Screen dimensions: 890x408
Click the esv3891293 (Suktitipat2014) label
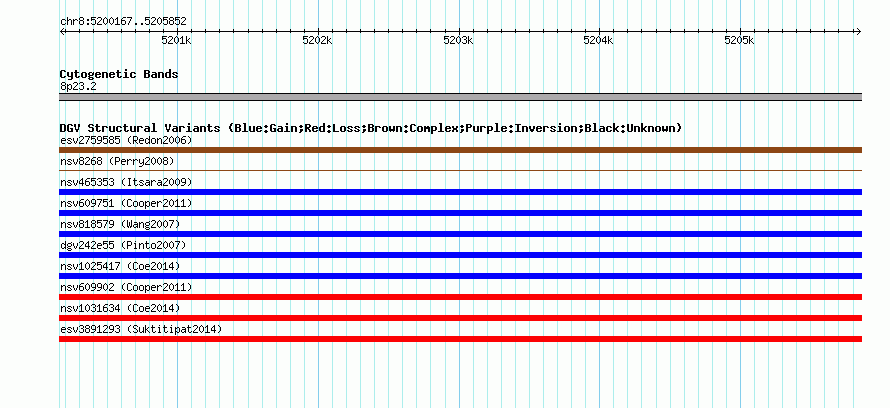(x=141, y=329)
